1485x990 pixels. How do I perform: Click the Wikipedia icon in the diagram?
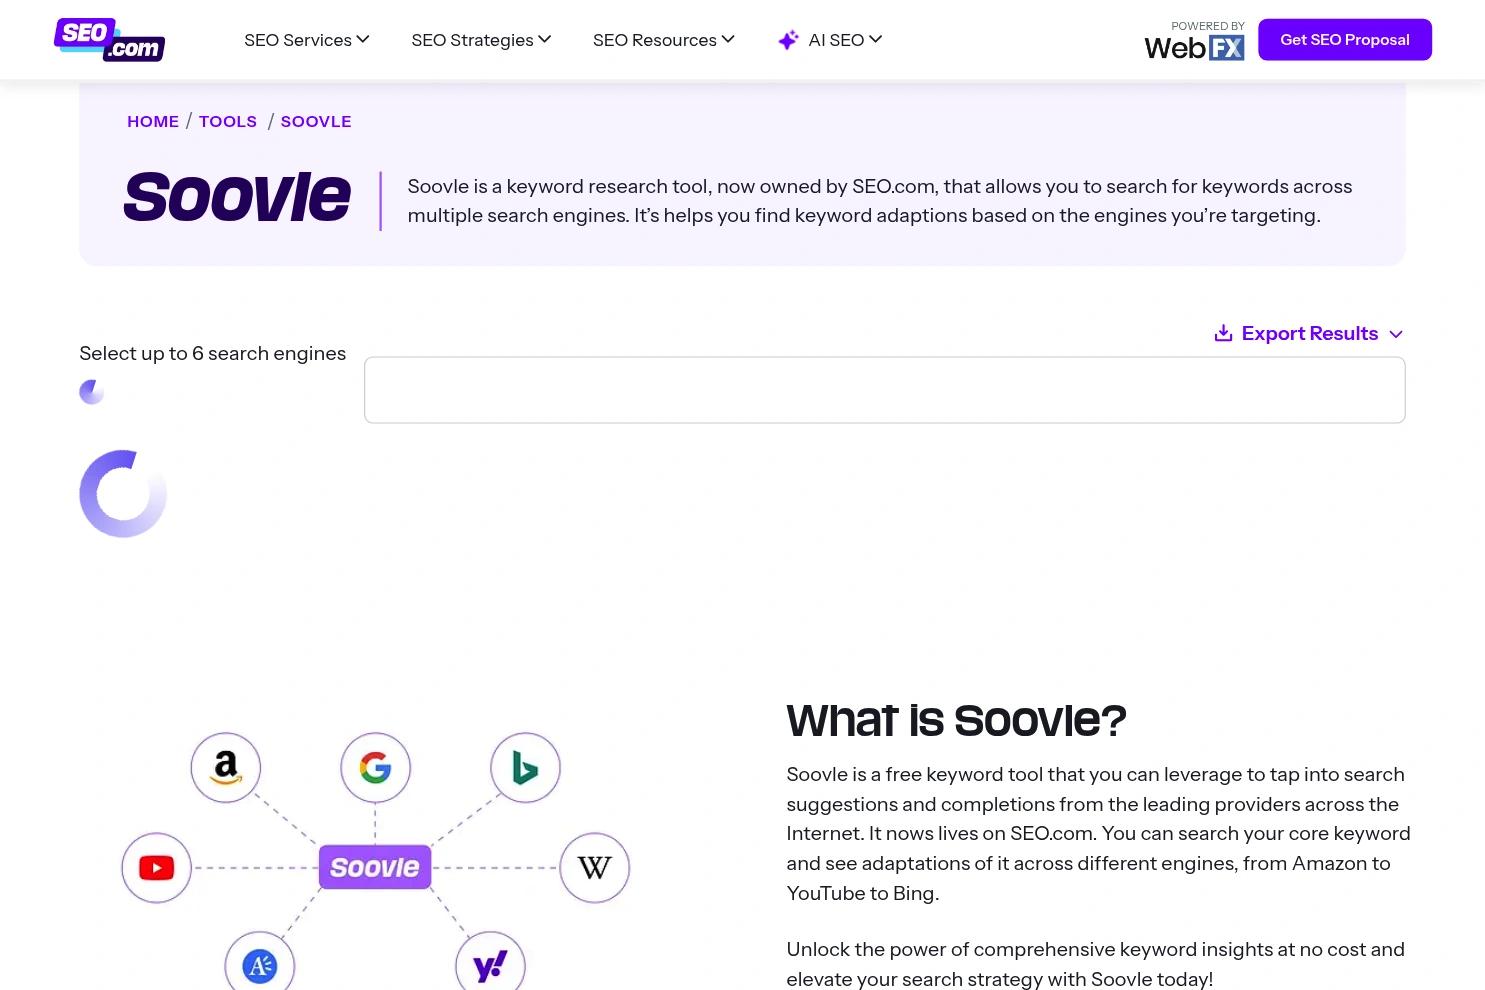pyautogui.click(x=594, y=868)
